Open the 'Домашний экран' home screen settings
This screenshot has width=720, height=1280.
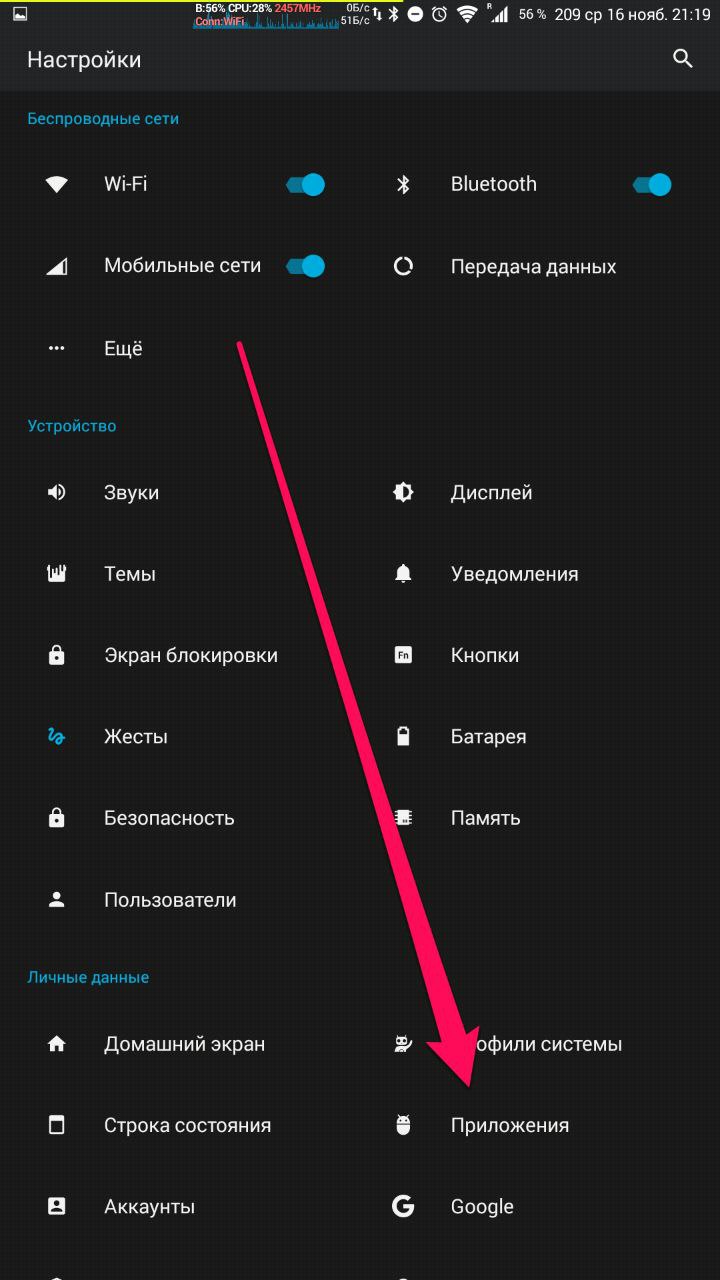pyautogui.click(x=184, y=1044)
